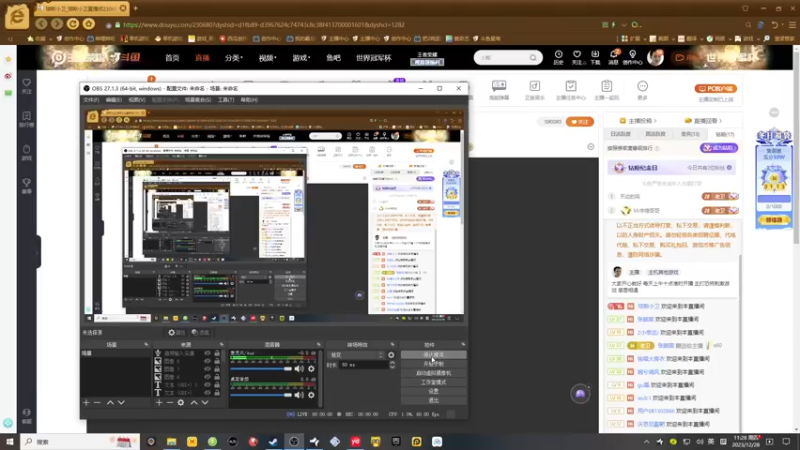The image size is (800, 450).
Task: Adjust 桌面音频 volume slider
Action: (261, 394)
